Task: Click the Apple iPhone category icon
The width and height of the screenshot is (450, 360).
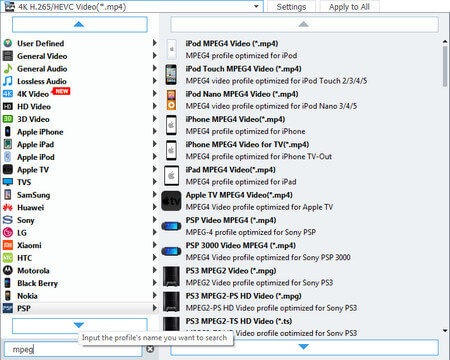Action: (x=8, y=132)
